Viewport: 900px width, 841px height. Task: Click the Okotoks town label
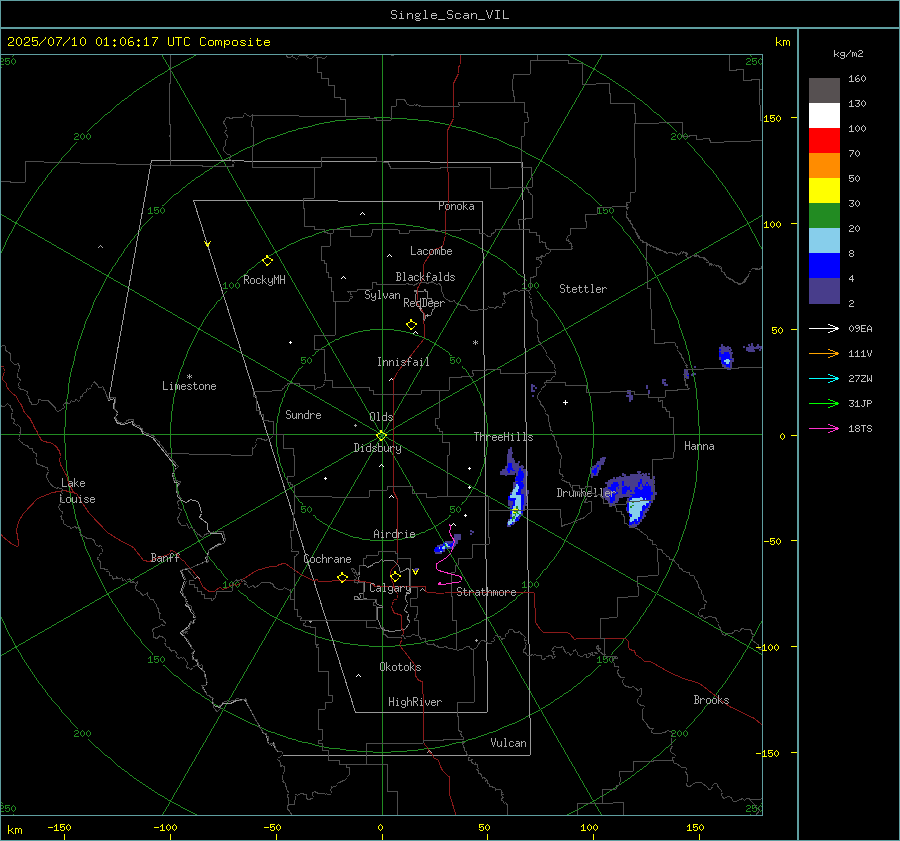(x=400, y=667)
